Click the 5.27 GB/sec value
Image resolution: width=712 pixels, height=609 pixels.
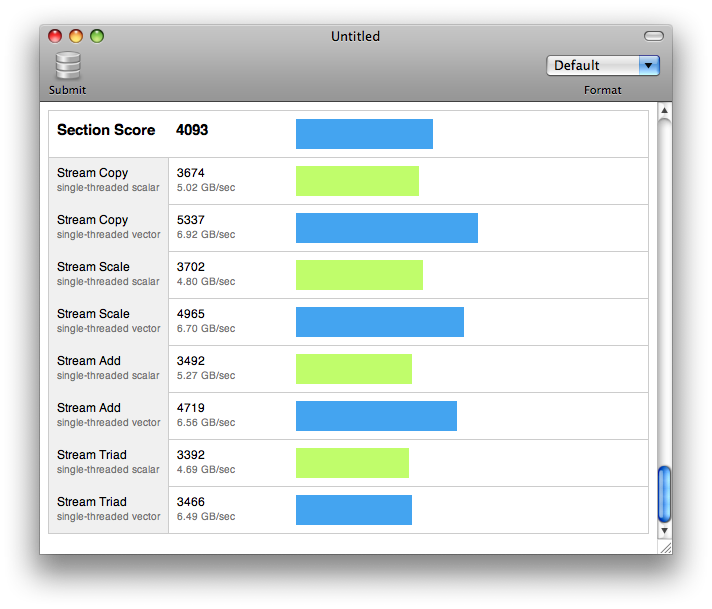pyautogui.click(x=206, y=376)
